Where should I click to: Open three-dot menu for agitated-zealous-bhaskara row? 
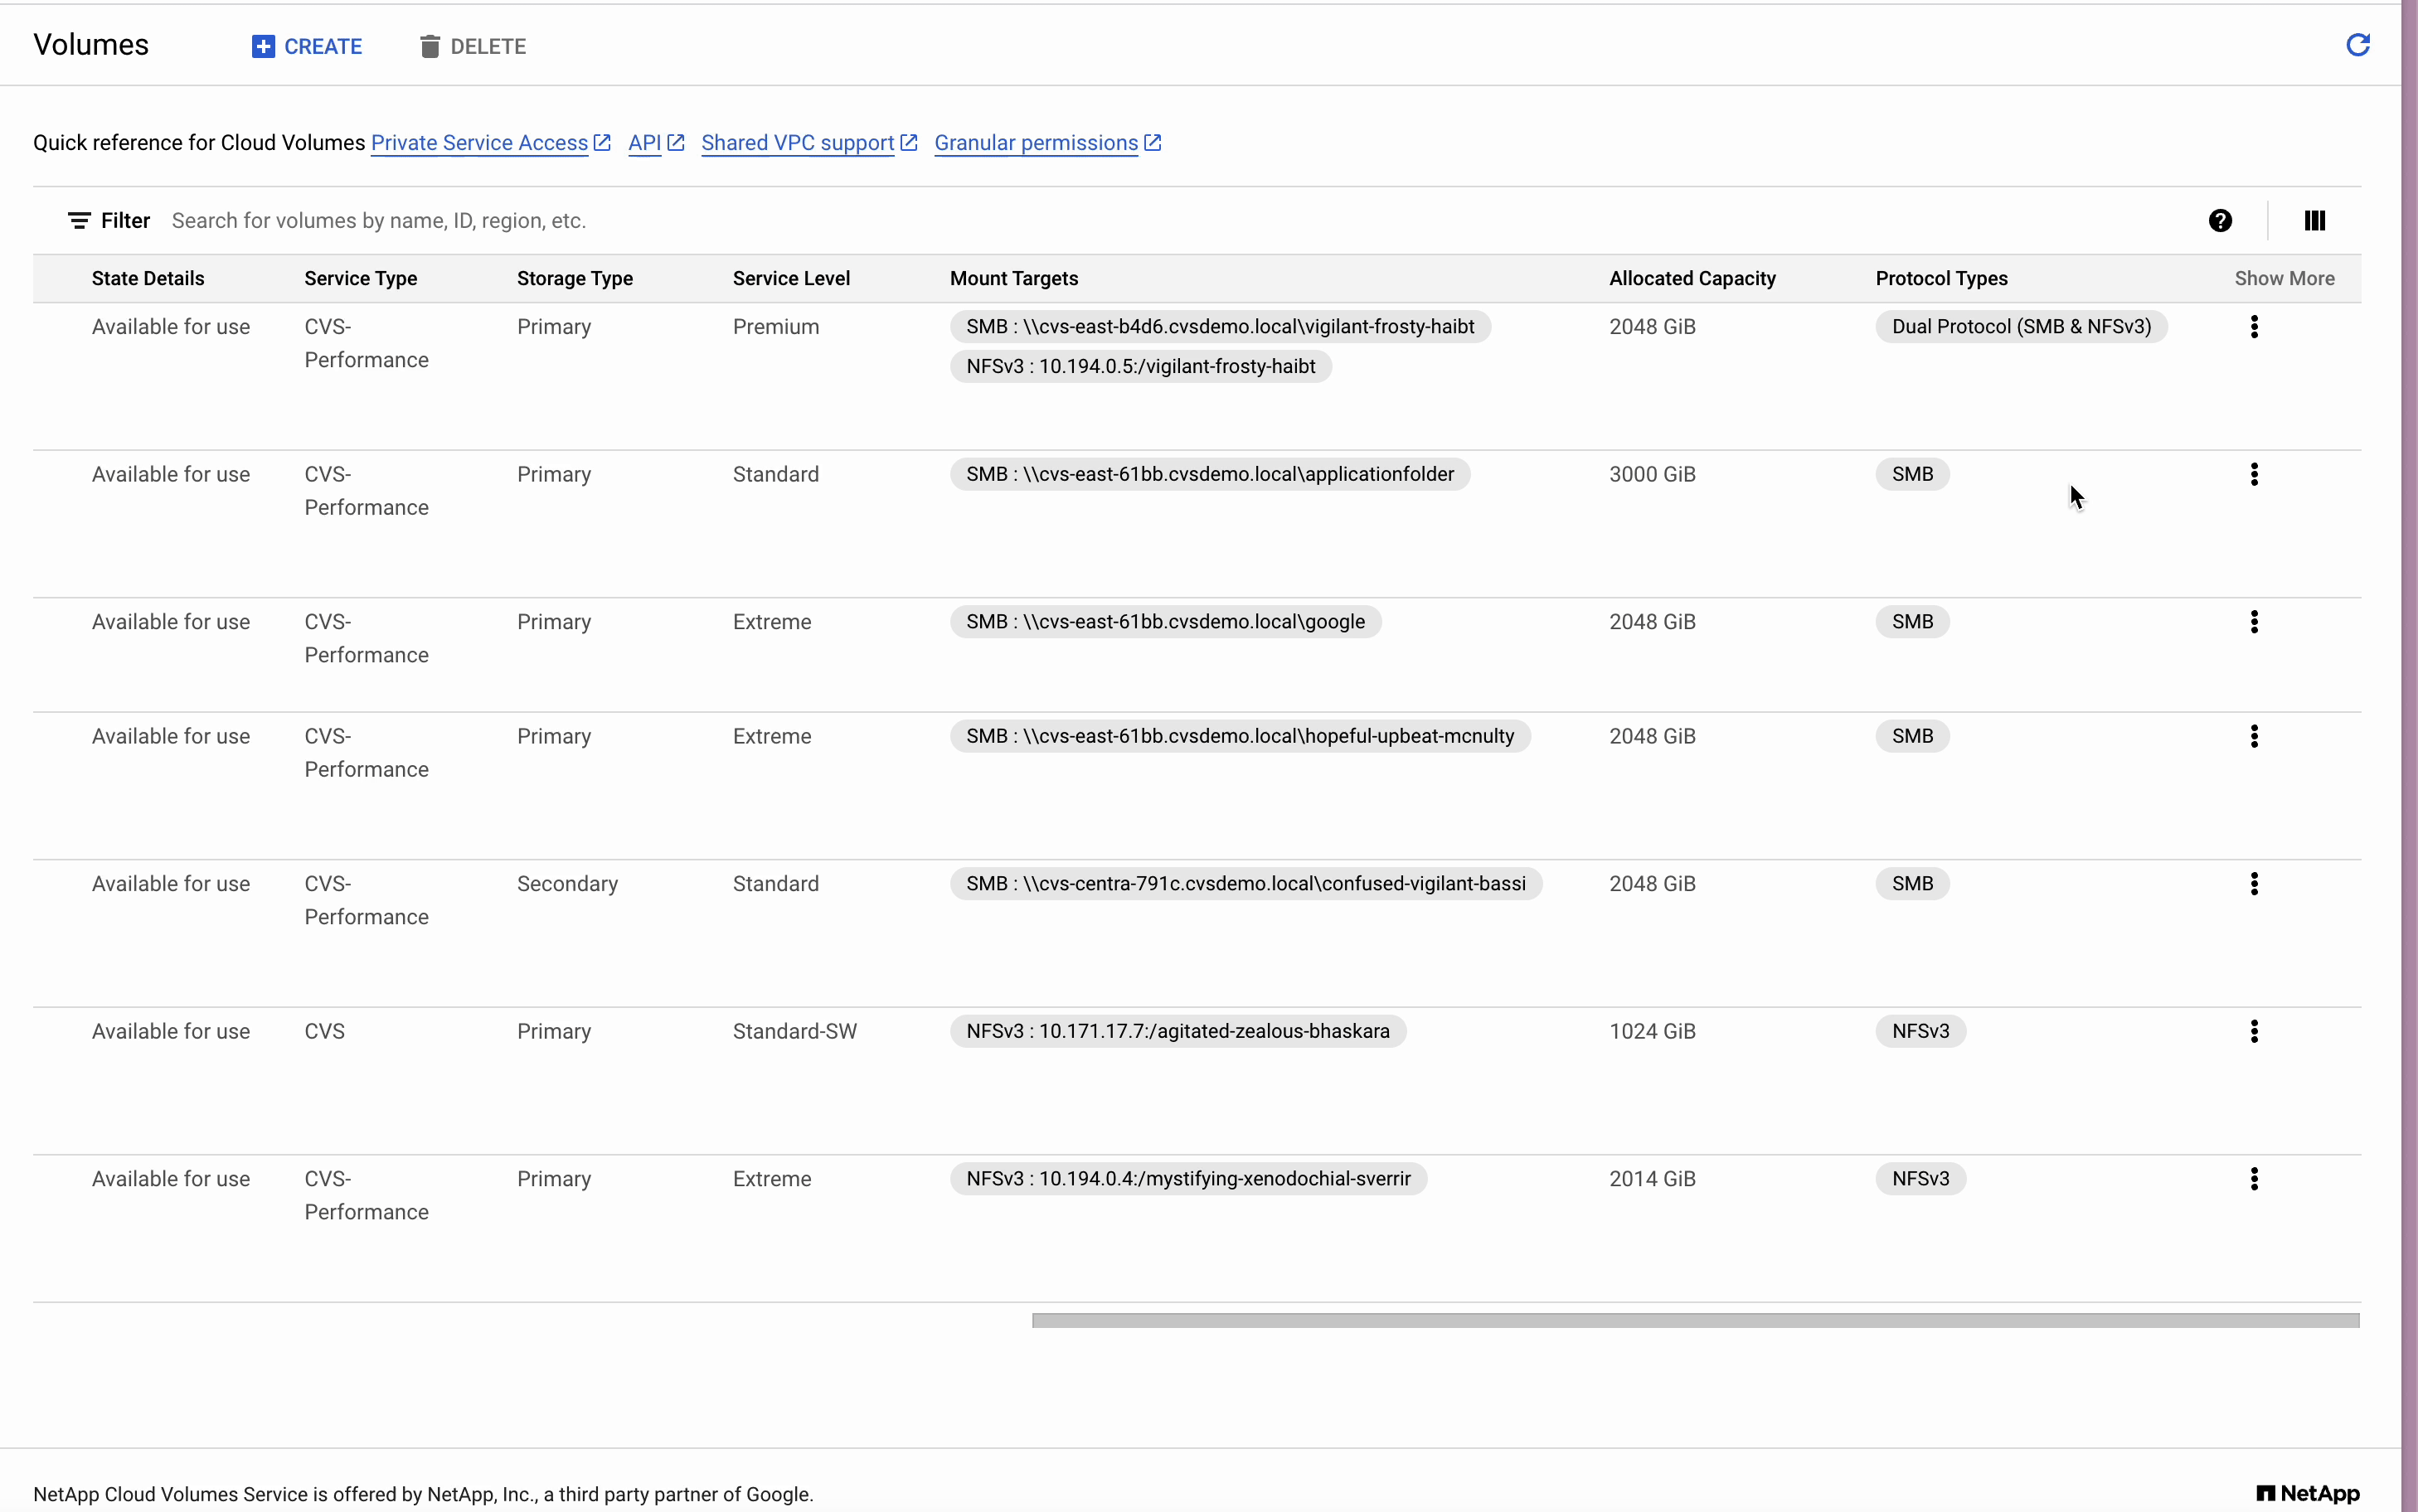pos(2253,1031)
